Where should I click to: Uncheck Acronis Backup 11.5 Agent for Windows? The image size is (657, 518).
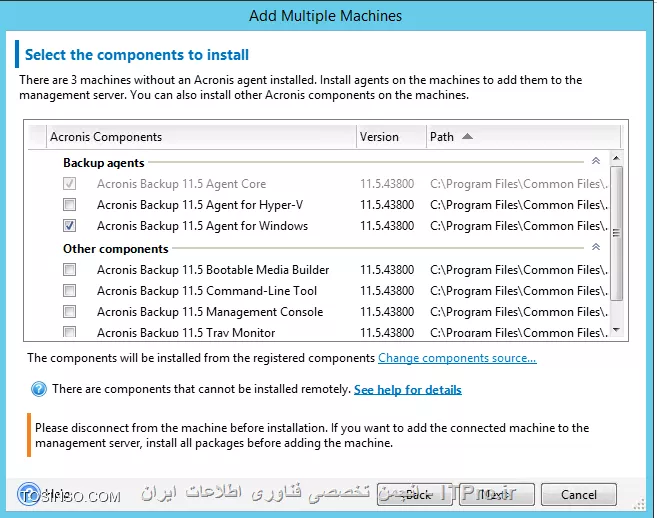pos(70,225)
